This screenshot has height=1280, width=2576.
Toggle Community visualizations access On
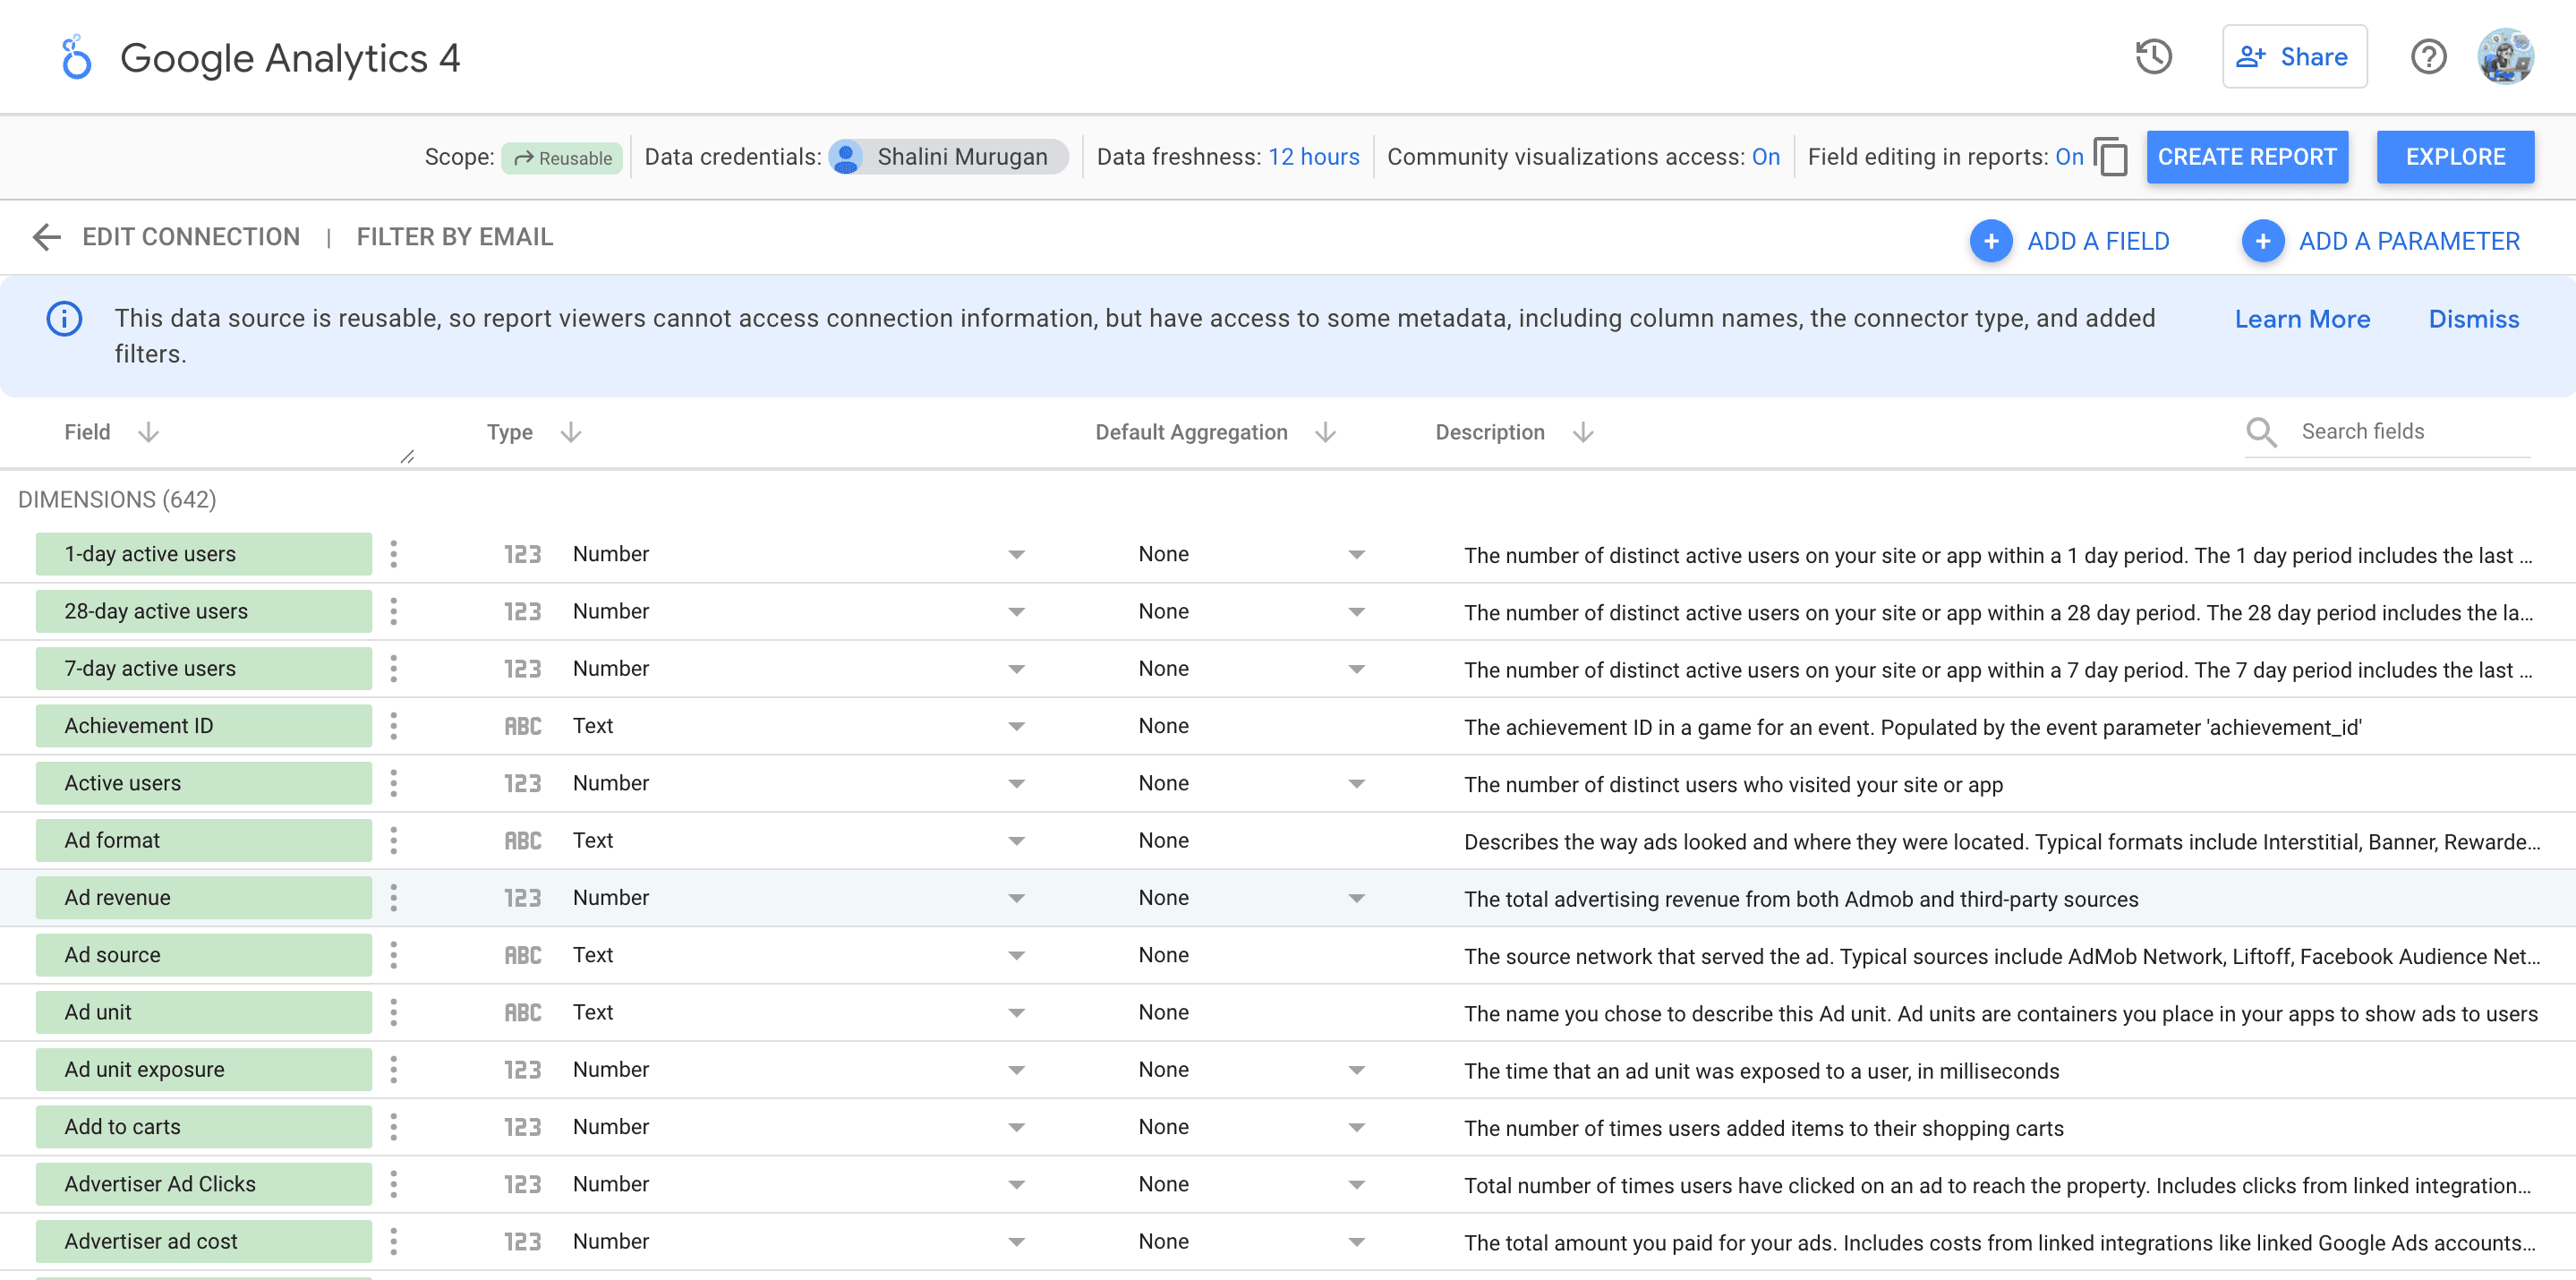pyautogui.click(x=1765, y=157)
